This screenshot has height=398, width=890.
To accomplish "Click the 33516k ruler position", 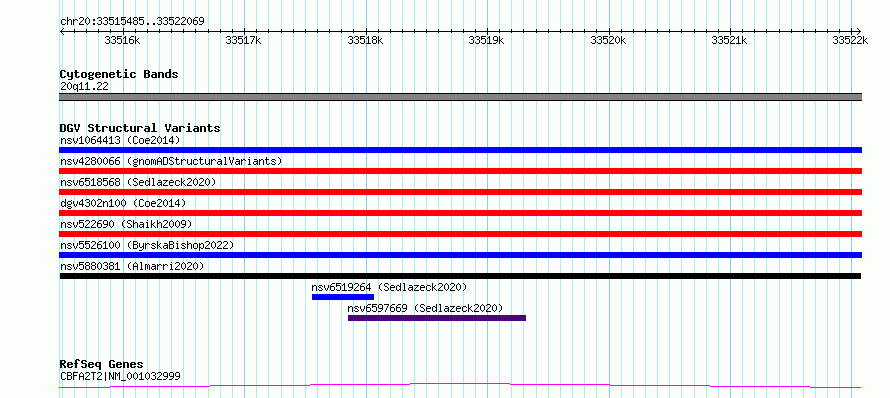I will [x=123, y=40].
